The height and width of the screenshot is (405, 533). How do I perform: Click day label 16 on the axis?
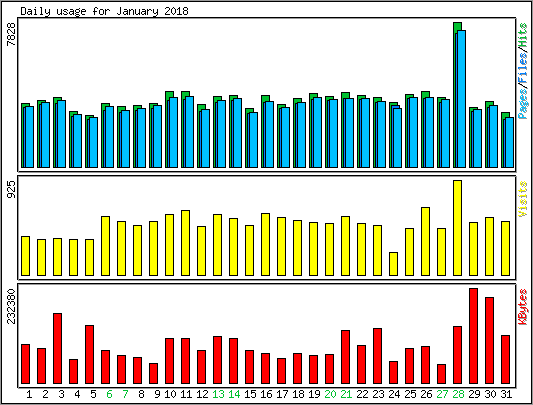[266, 394]
